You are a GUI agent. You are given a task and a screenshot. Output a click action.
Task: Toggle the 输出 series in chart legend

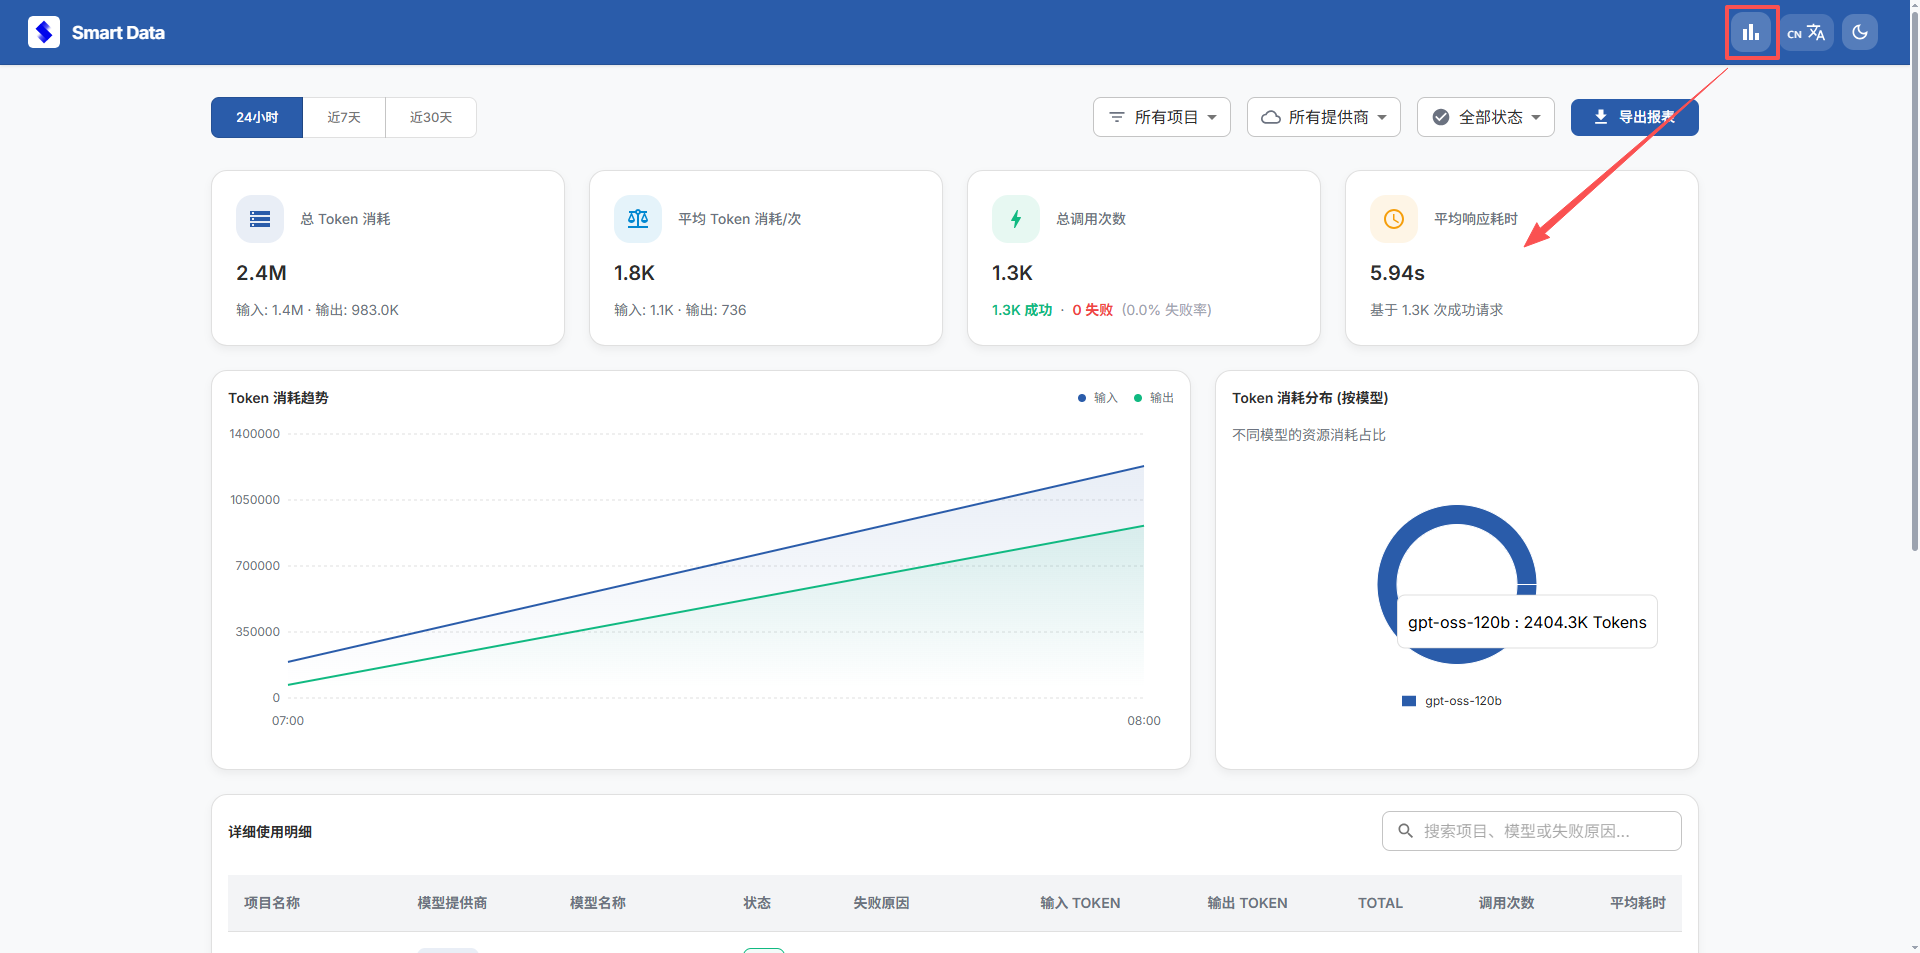click(x=1154, y=398)
